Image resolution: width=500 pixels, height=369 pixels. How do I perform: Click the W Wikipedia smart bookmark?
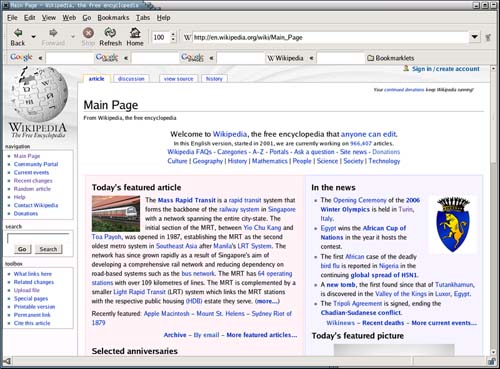pos(285,58)
